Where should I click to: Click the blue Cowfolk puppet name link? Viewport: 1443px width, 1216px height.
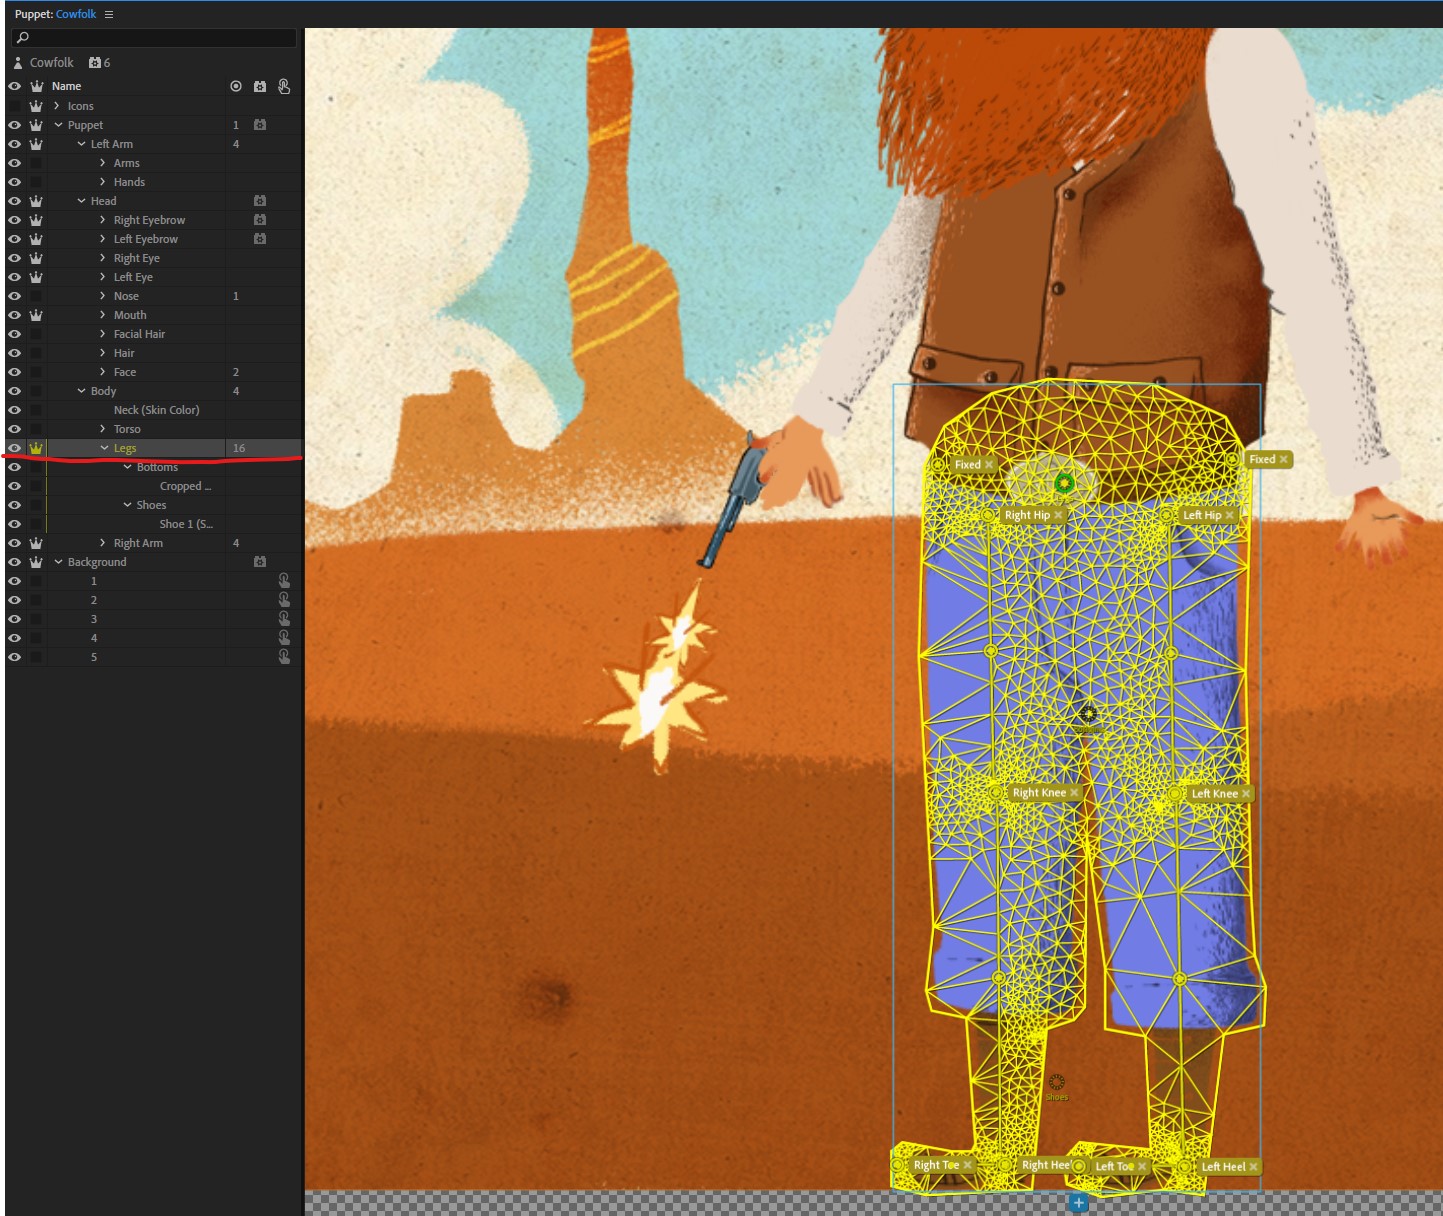coord(75,13)
